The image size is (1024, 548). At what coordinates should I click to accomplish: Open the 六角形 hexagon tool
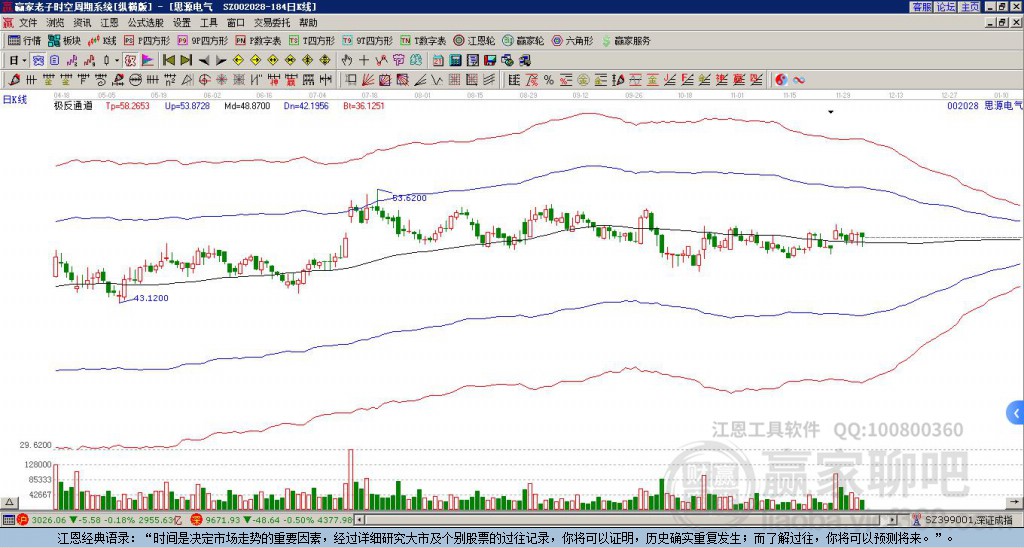573,40
